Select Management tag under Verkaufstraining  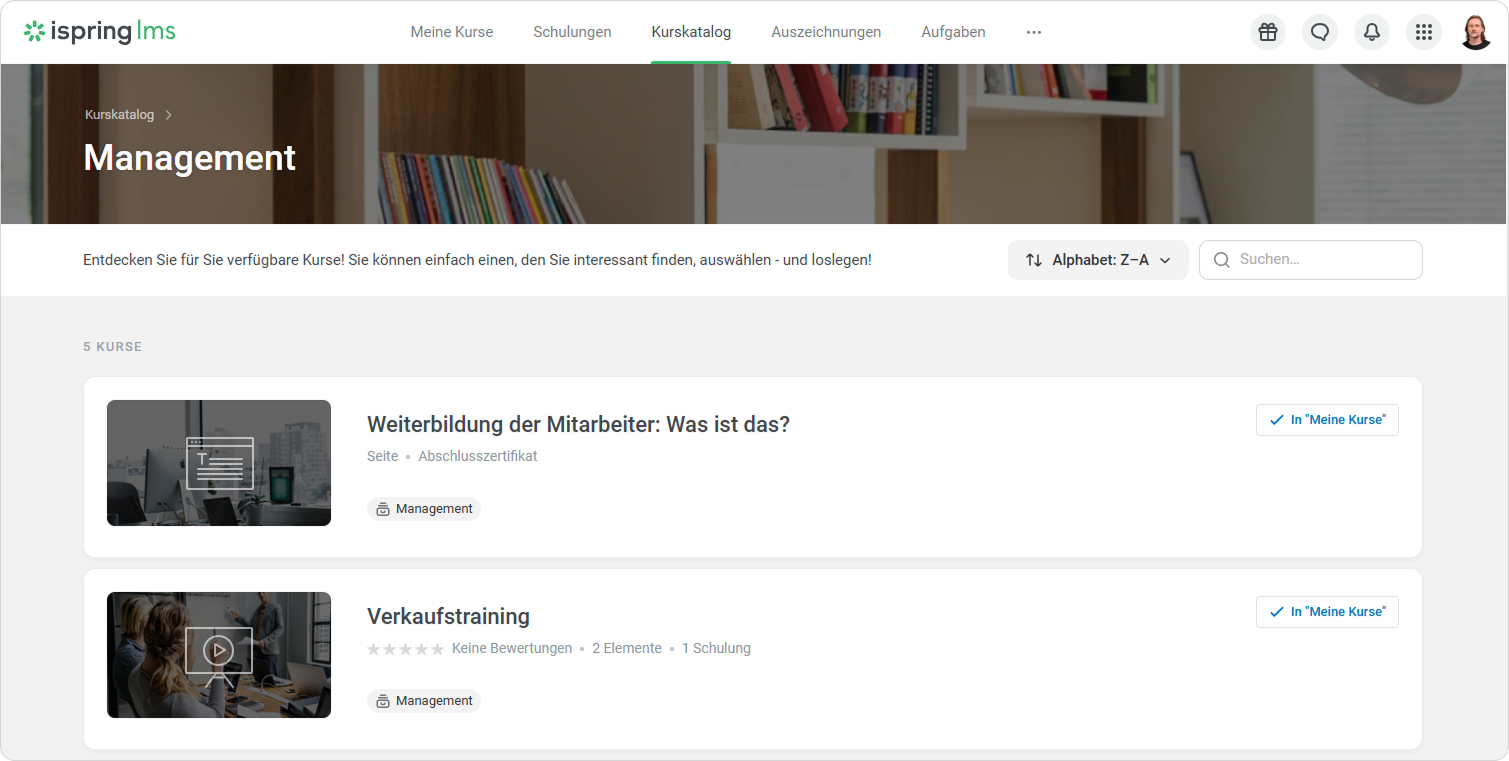pos(424,701)
